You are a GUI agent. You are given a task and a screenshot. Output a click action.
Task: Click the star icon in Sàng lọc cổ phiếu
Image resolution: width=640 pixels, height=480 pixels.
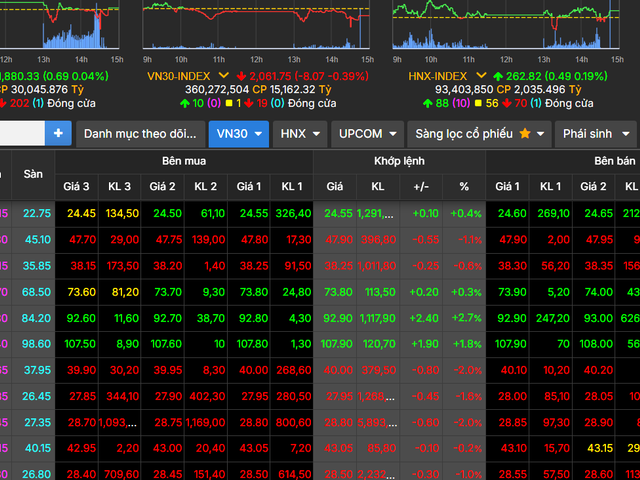[x=525, y=134]
